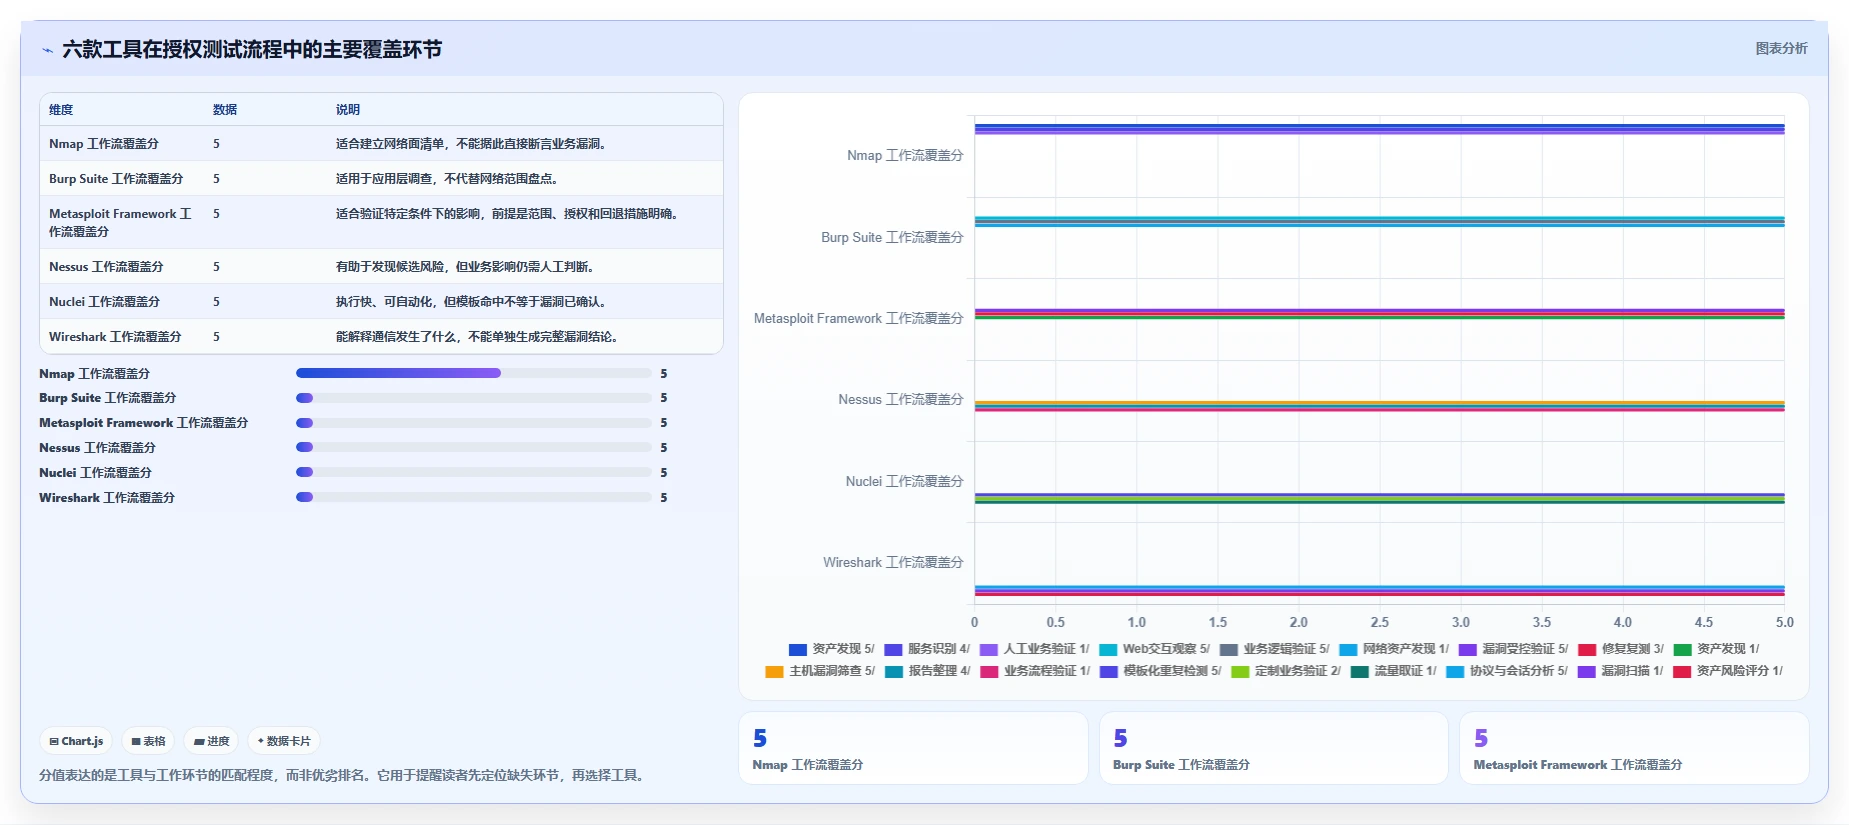Click the icon left of the page title

(47, 50)
